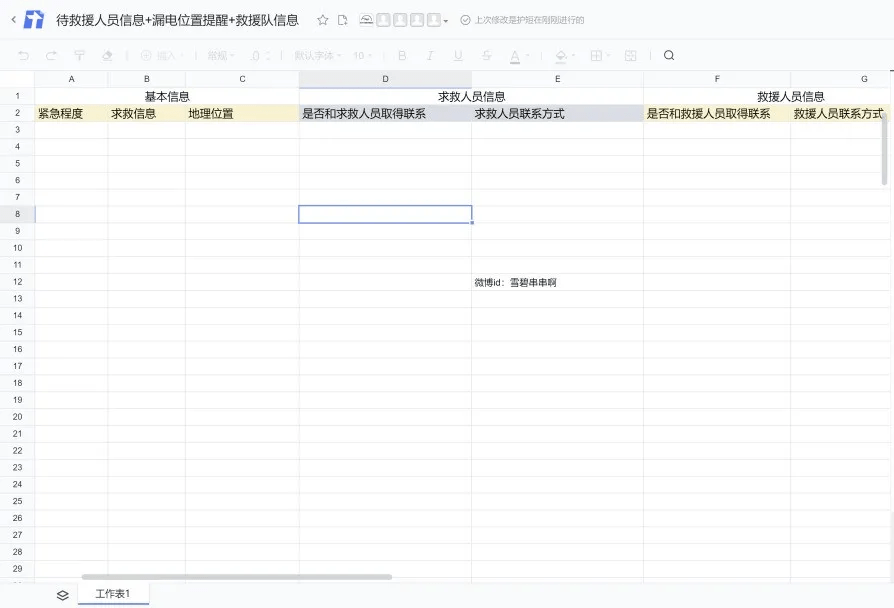Click the undo arrow in the toolbar
This screenshot has height=608, width=894.
click(x=23, y=55)
